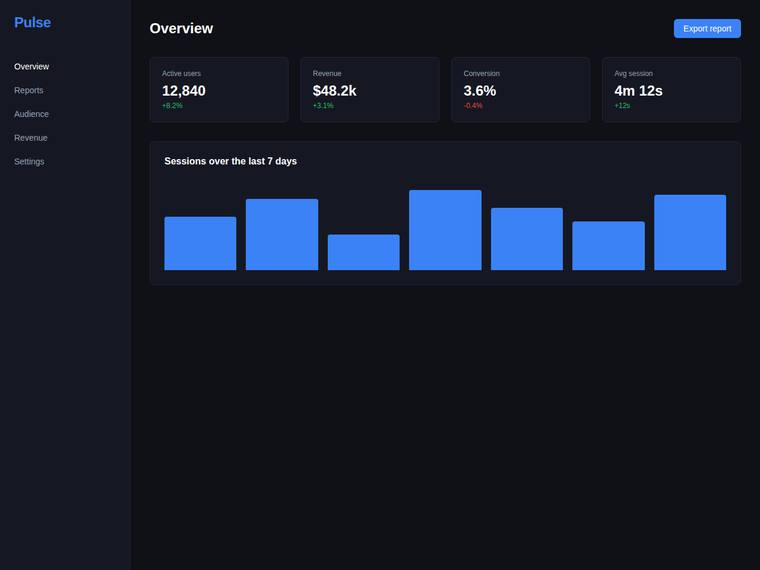Select Revenue in the sidebar

[31, 138]
